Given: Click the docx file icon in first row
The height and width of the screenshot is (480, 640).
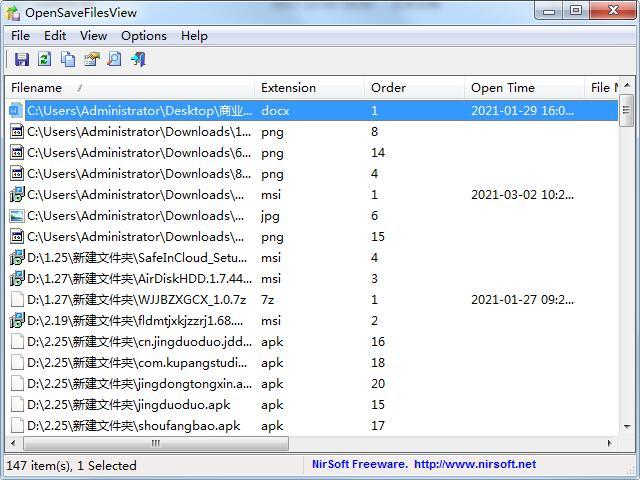Looking at the screenshot, I should click(16, 111).
